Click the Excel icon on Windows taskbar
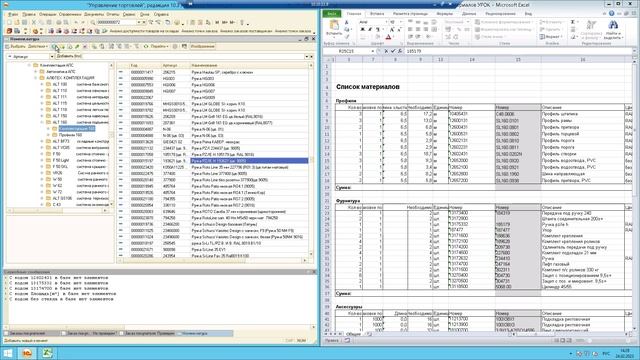 pos(47,353)
